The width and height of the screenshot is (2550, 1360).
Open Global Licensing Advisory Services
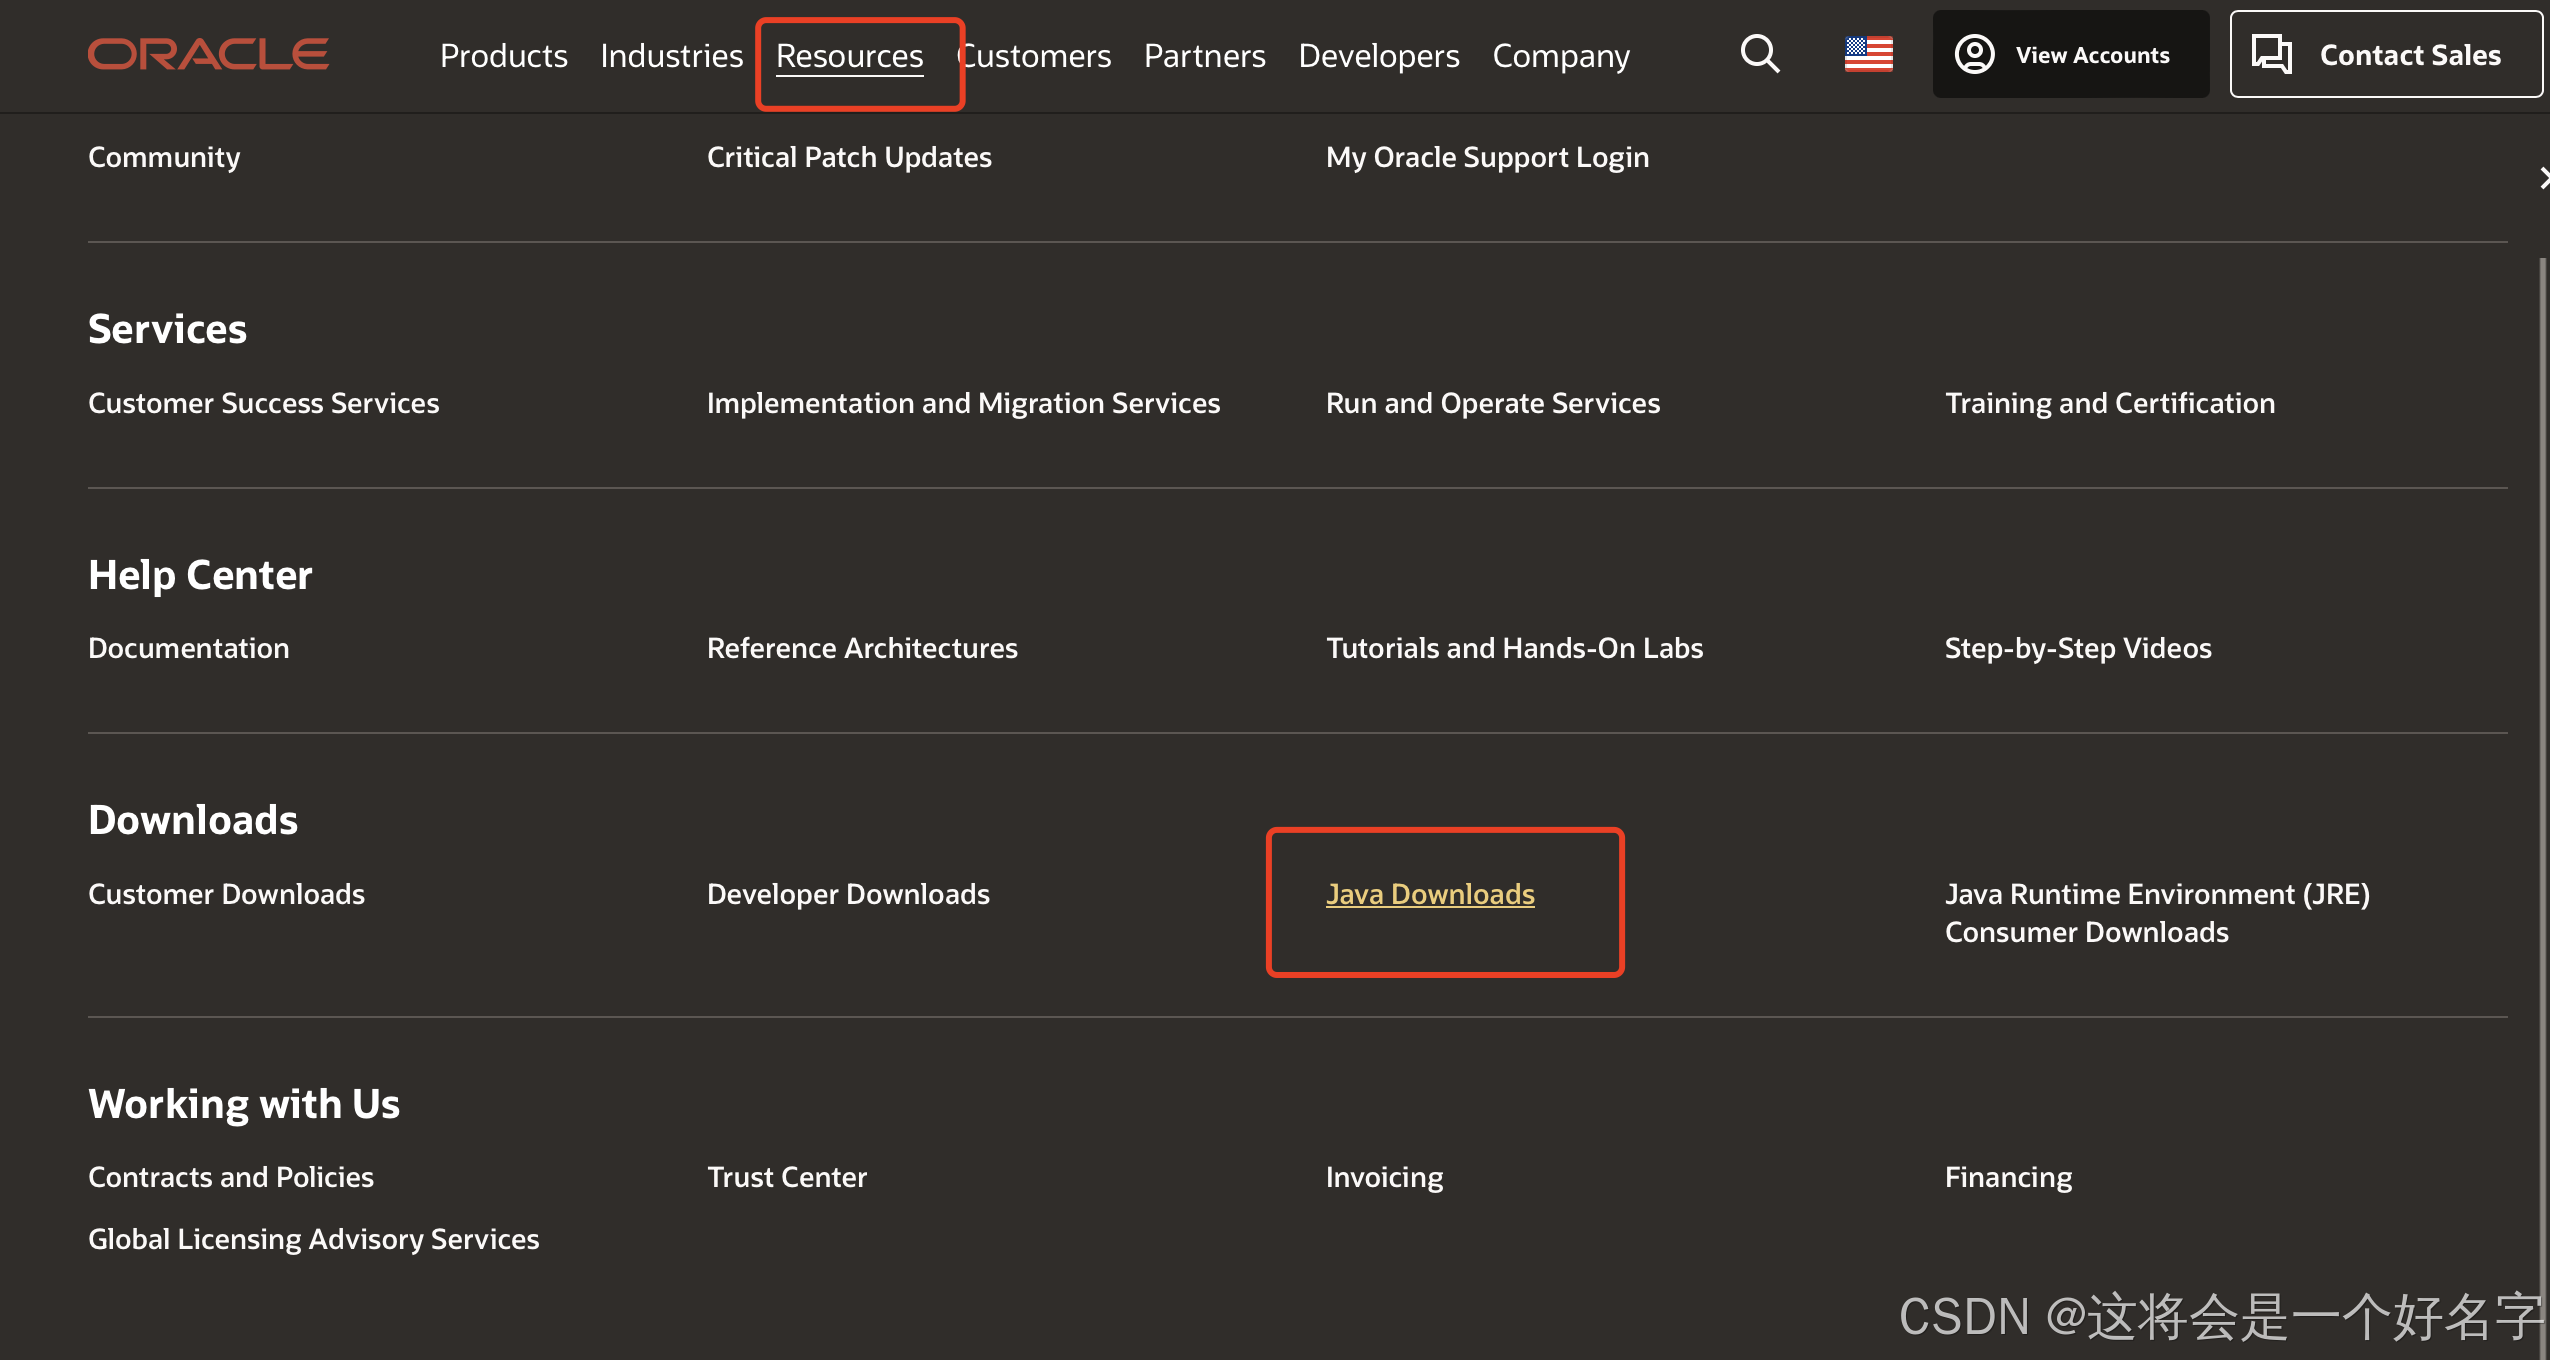[x=314, y=1239]
